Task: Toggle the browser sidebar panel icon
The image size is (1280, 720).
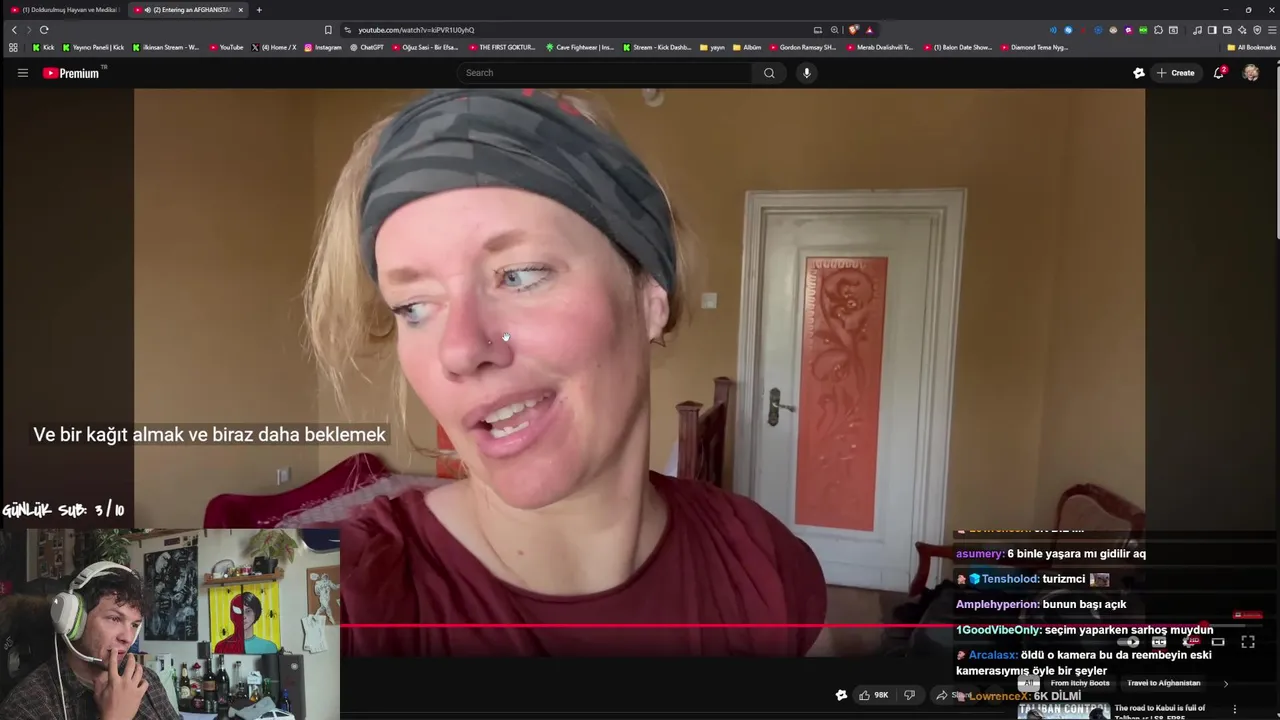Action: point(1212,30)
